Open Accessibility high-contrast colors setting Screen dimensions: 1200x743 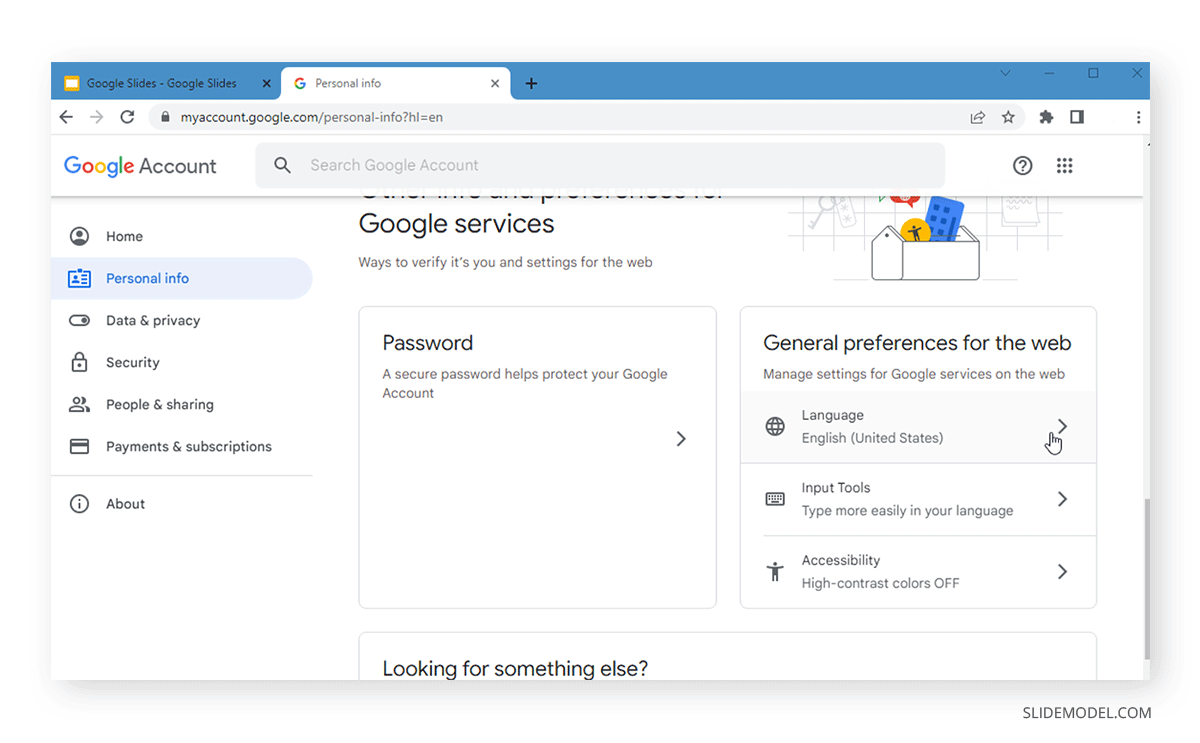pyautogui.click(x=918, y=572)
